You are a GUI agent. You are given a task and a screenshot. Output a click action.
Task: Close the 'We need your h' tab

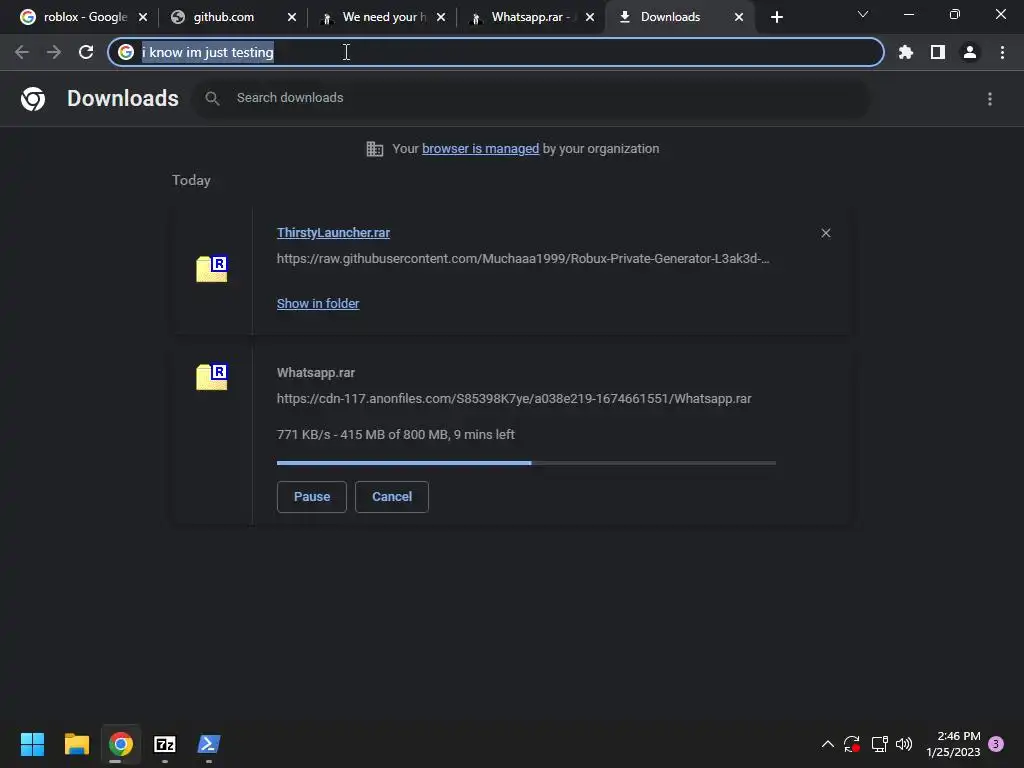coord(441,17)
